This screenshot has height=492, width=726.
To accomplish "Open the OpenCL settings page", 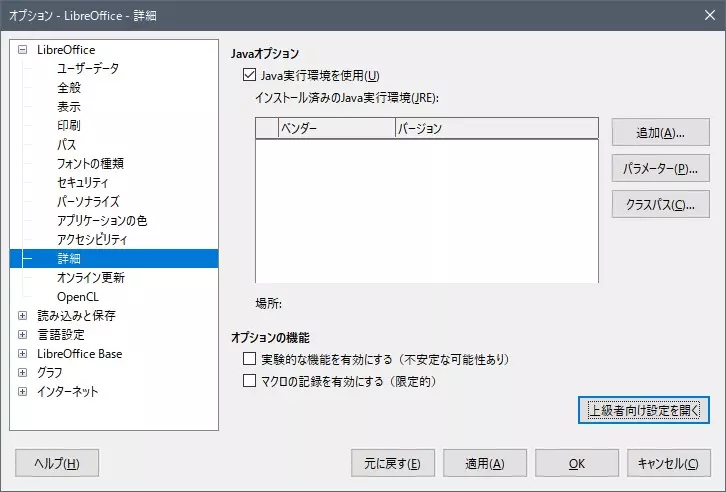I will click(x=78, y=296).
